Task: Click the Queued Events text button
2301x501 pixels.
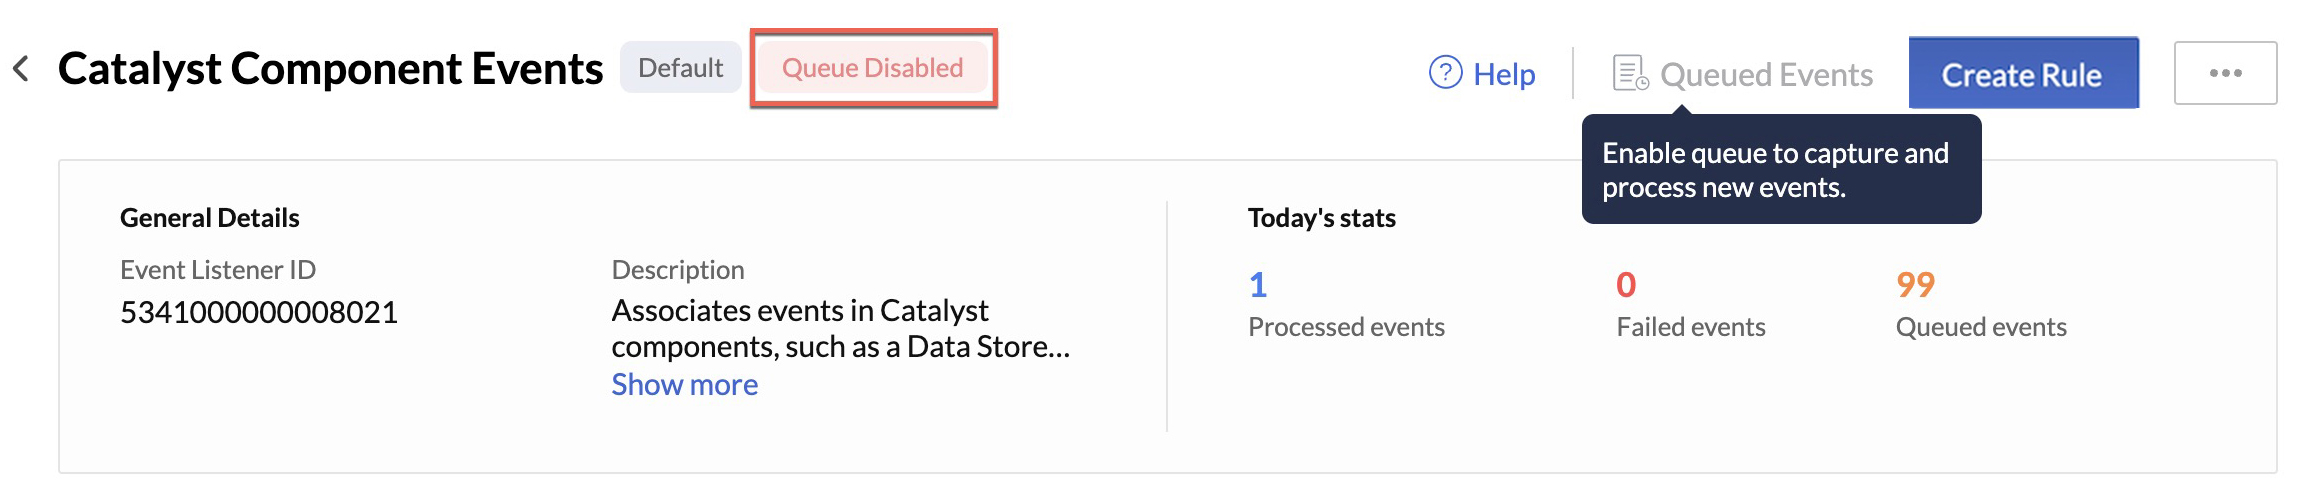Action: tap(1766, 75)
